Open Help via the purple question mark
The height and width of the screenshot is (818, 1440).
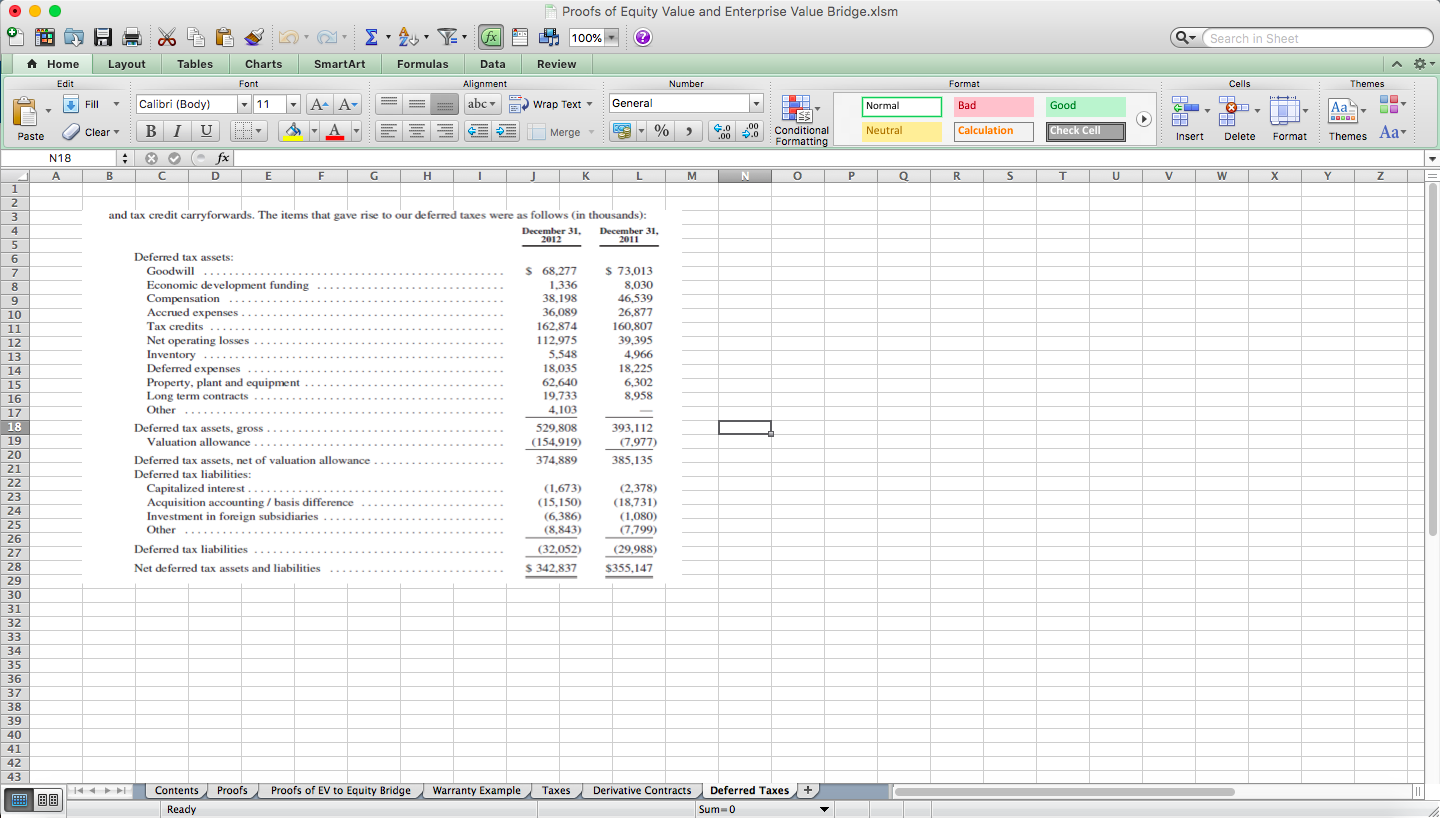pos(642,38)
